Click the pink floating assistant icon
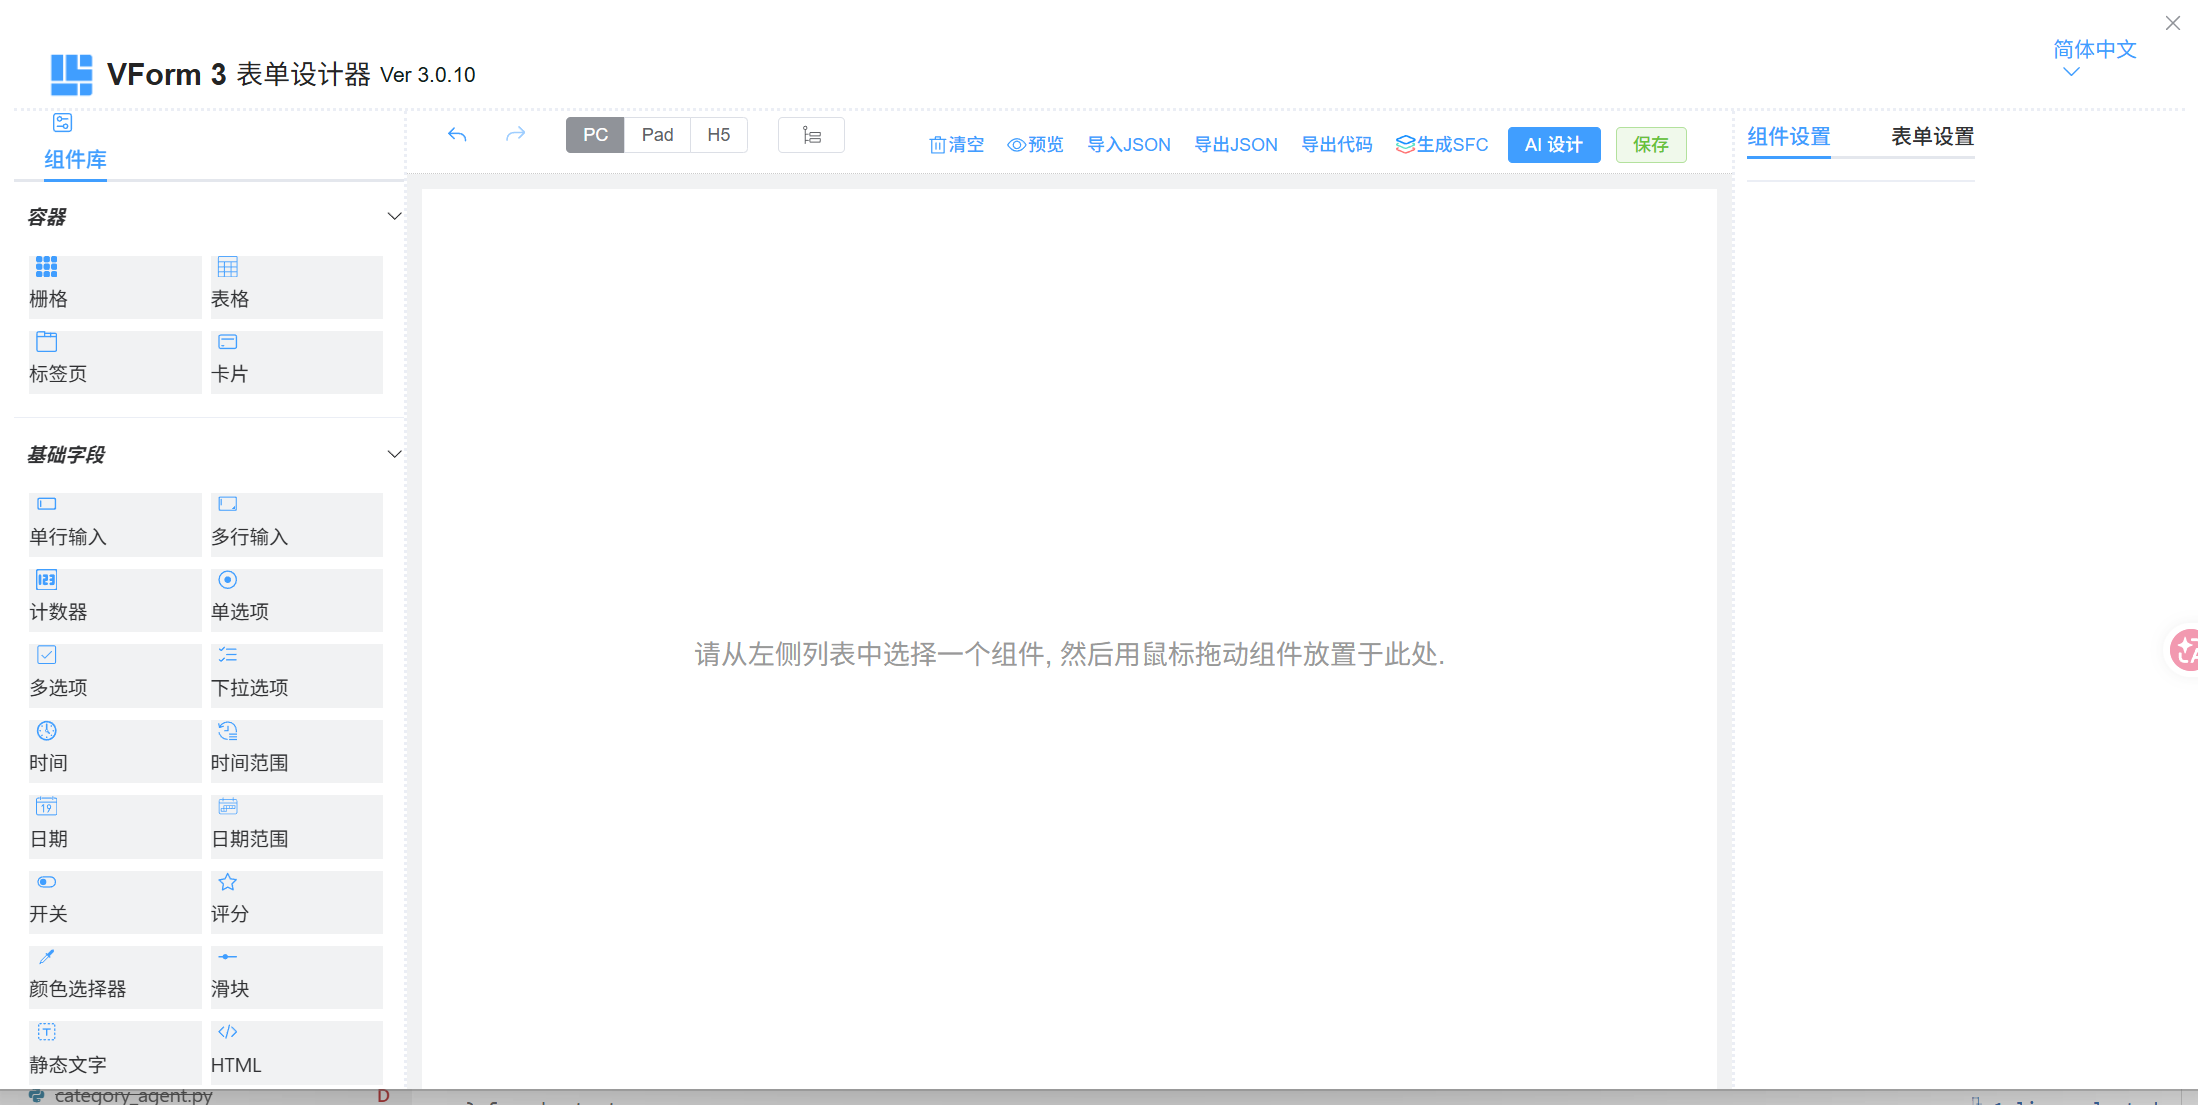2198x1105 pixels. (x=2184, y=650)
